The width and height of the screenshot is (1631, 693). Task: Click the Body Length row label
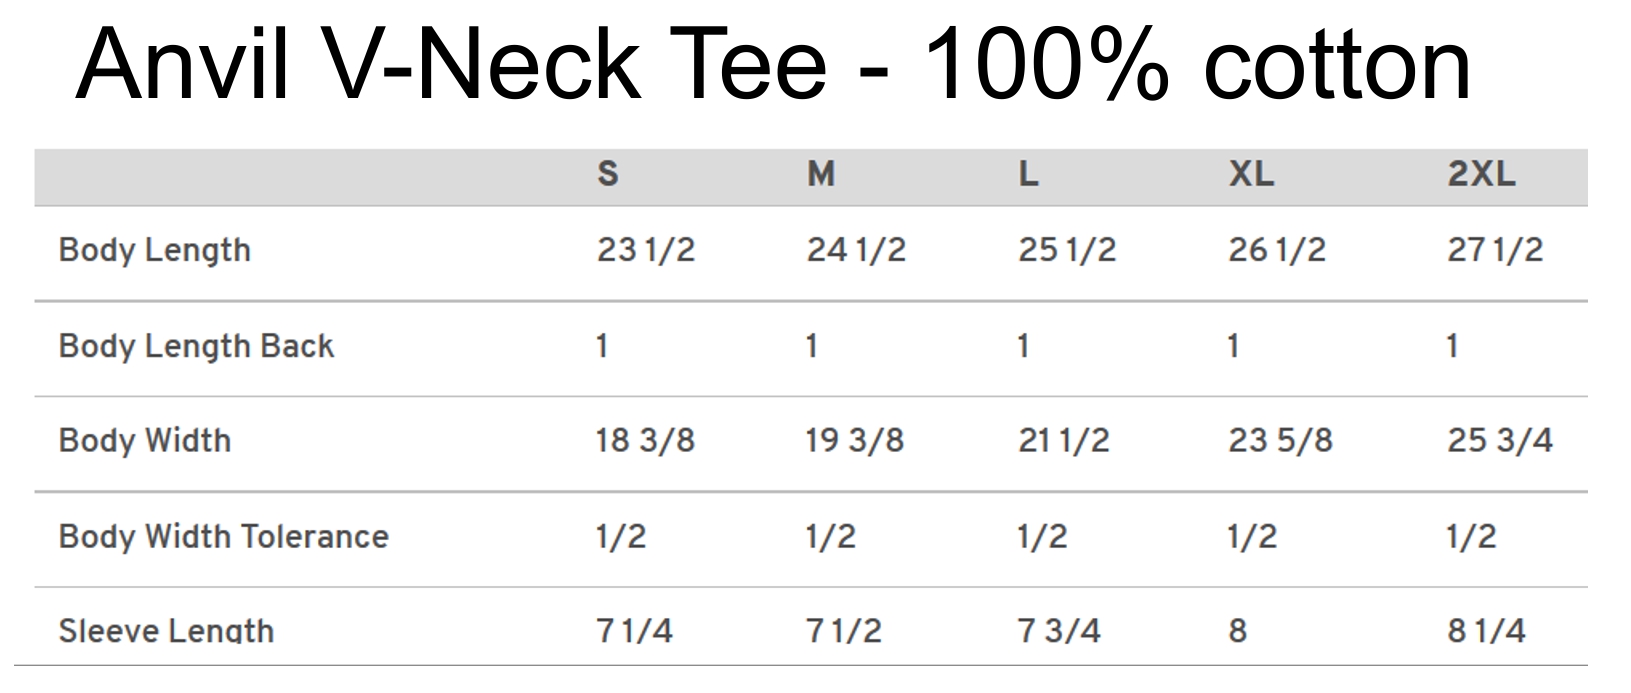(x=155, y=250)
